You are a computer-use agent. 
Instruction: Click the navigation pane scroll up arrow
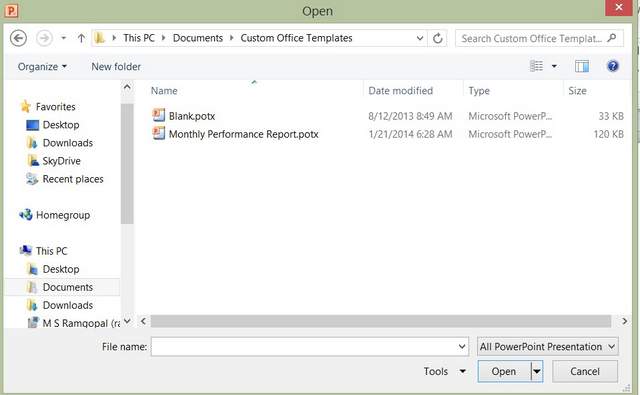point(127,87)
